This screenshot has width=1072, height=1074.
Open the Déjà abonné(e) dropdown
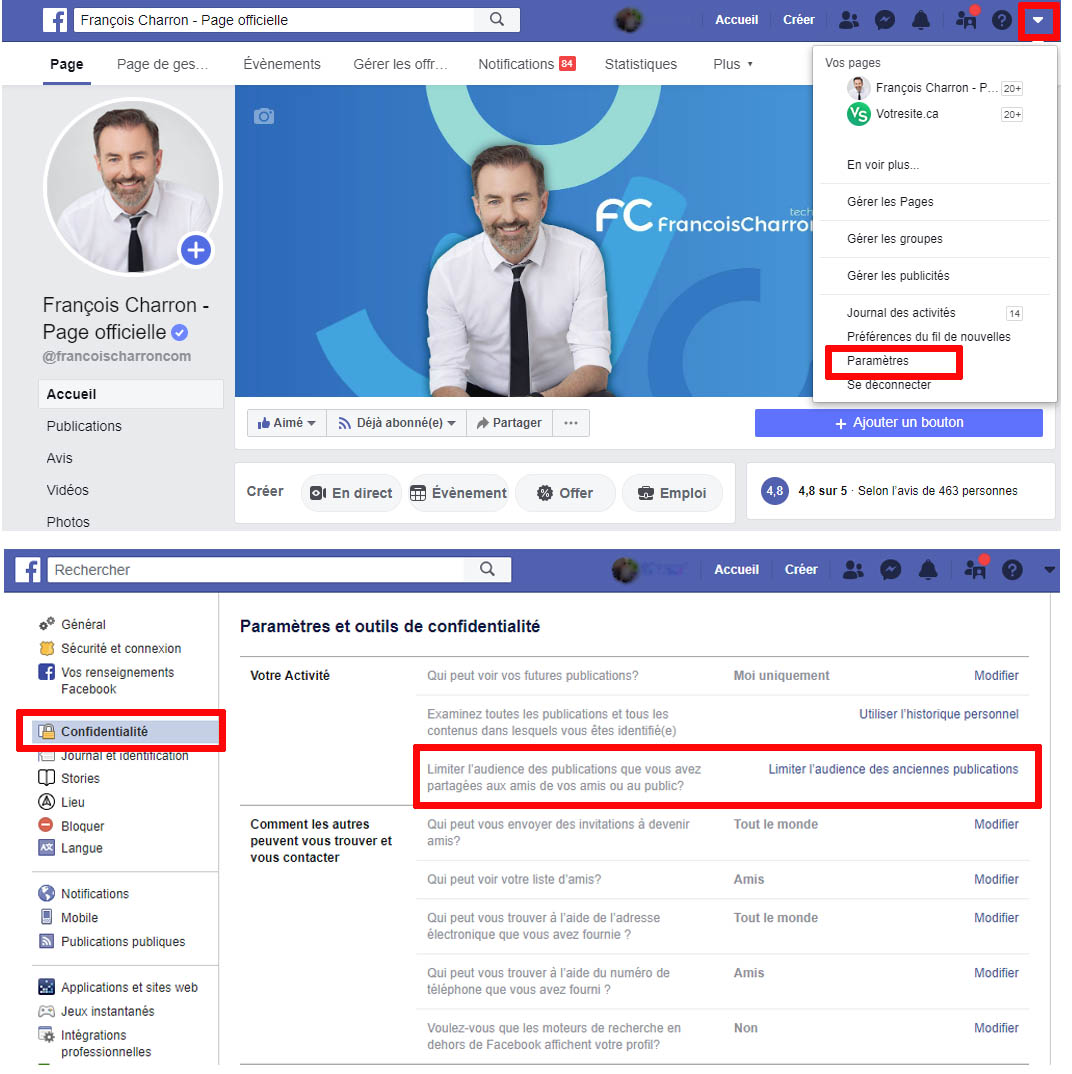click(397, 423)
